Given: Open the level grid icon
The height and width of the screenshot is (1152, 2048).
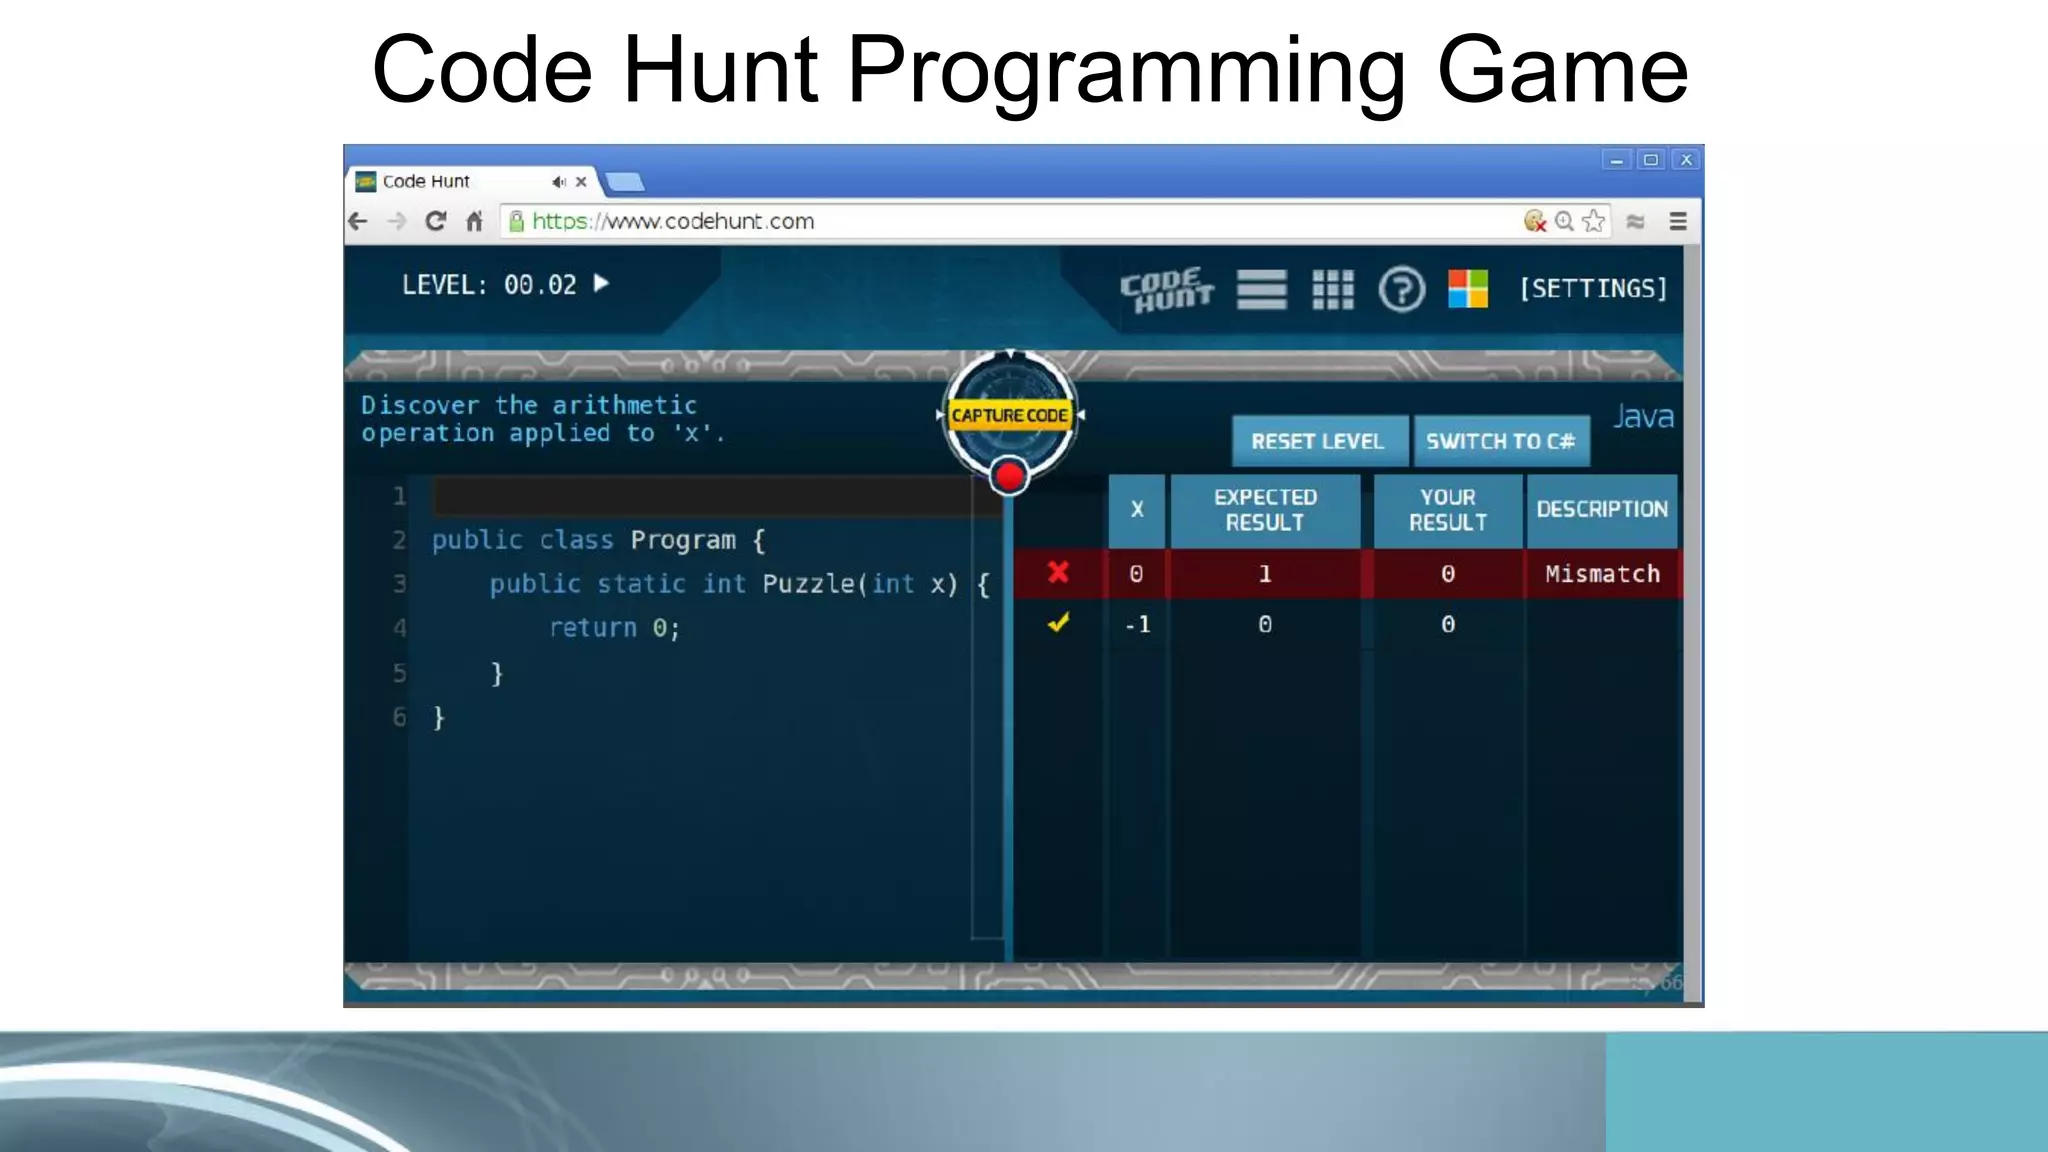Looking at the screenshot, I should (x=1332, y=290).
